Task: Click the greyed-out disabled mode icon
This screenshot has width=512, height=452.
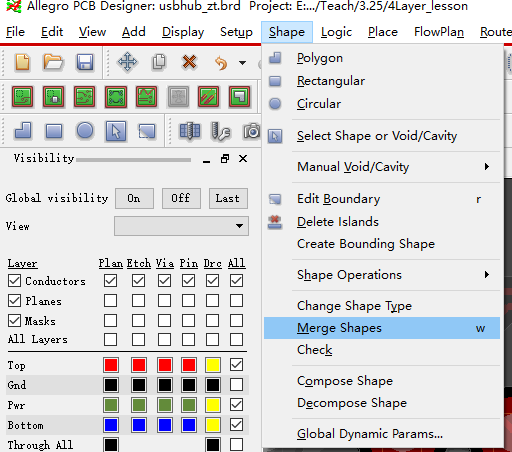Action: [178, 97]
